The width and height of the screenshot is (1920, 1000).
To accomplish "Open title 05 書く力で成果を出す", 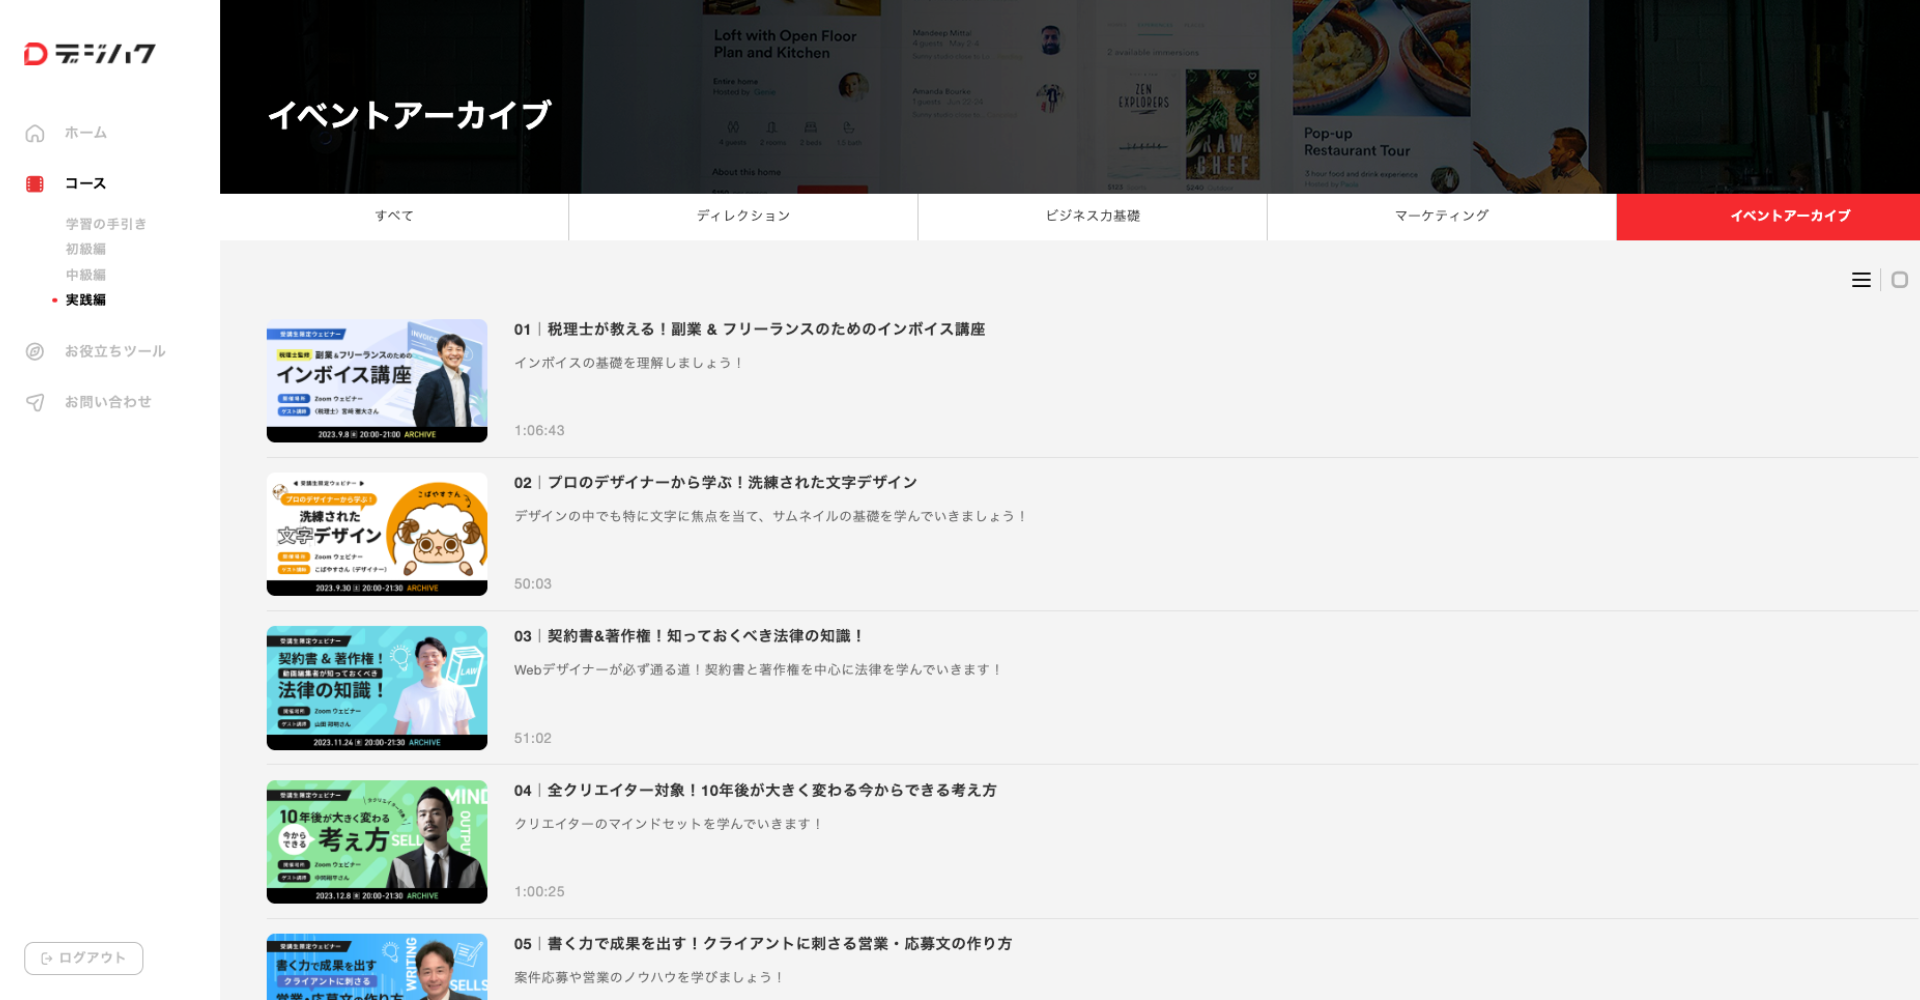I will [763, 944].
